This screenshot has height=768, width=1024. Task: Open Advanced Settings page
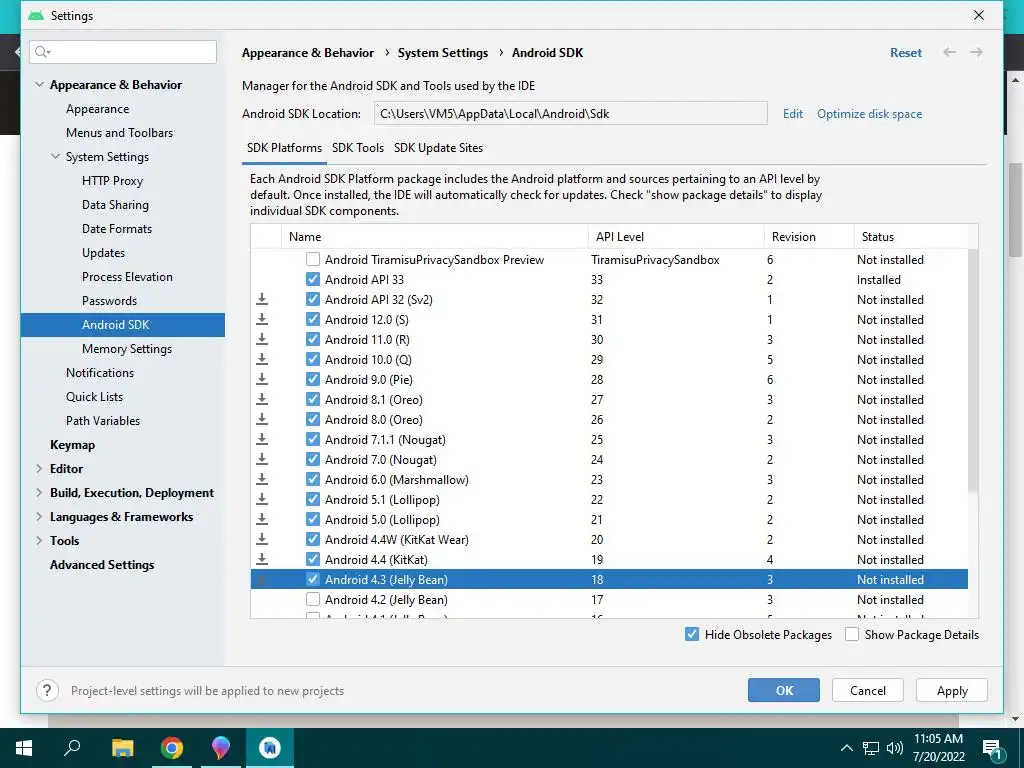point(102,565)
